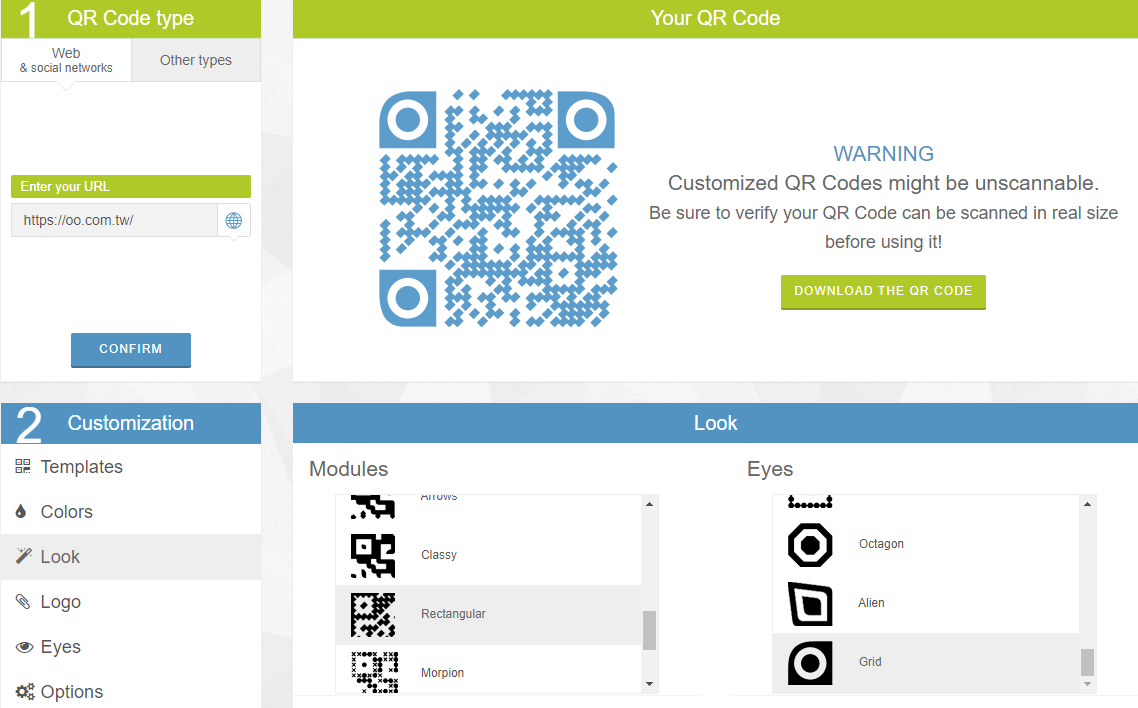1138x708 pixels.
Task: Open the Colors customization section
Action: (x=131, y=511)
